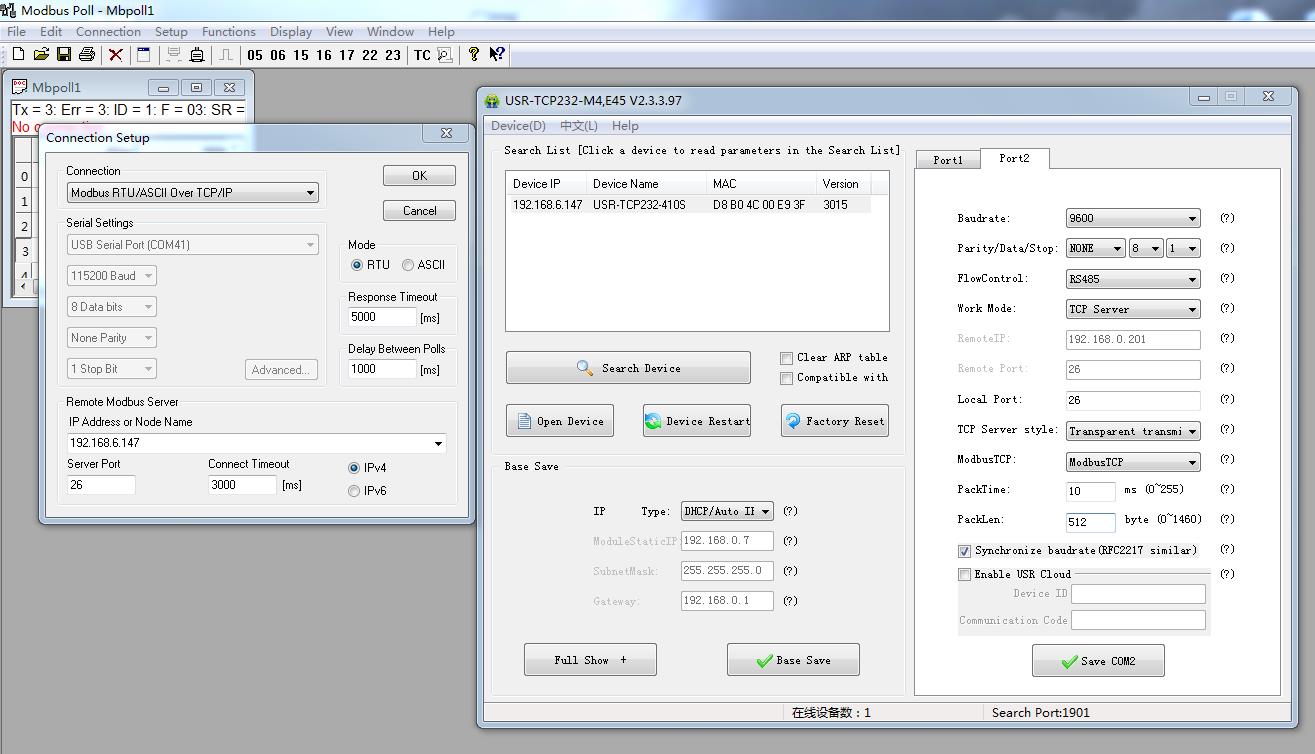This screenshot has height=754, width=1315.
Task: Click the yellow question mark About icon
Action: pos(474,55)
